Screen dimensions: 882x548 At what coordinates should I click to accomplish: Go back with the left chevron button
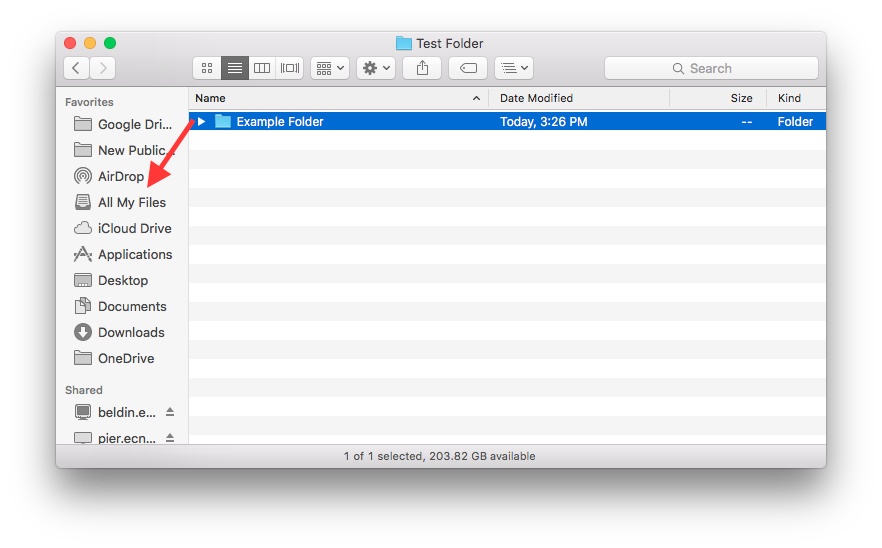click(x=77, y=68)
